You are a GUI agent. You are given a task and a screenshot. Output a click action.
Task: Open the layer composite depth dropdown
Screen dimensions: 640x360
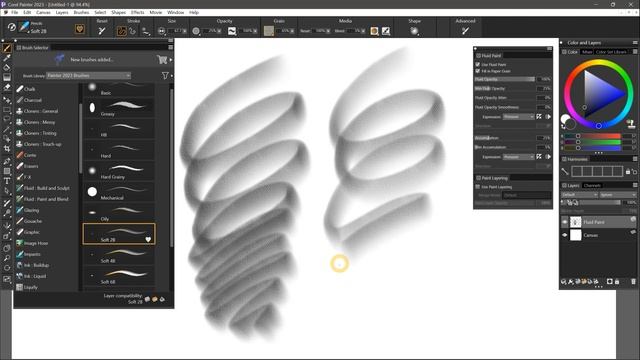618,195
